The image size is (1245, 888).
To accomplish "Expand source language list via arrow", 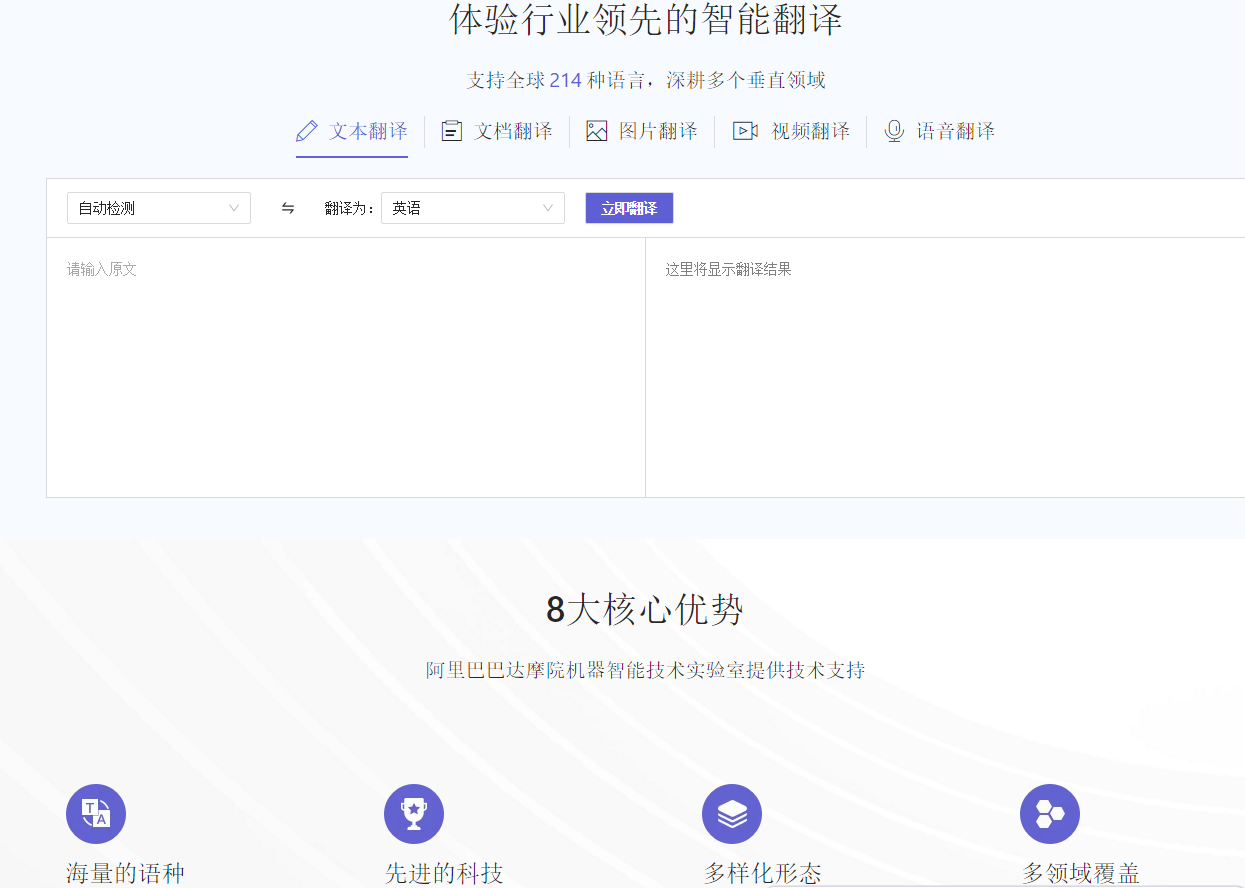I will point(234,208).
